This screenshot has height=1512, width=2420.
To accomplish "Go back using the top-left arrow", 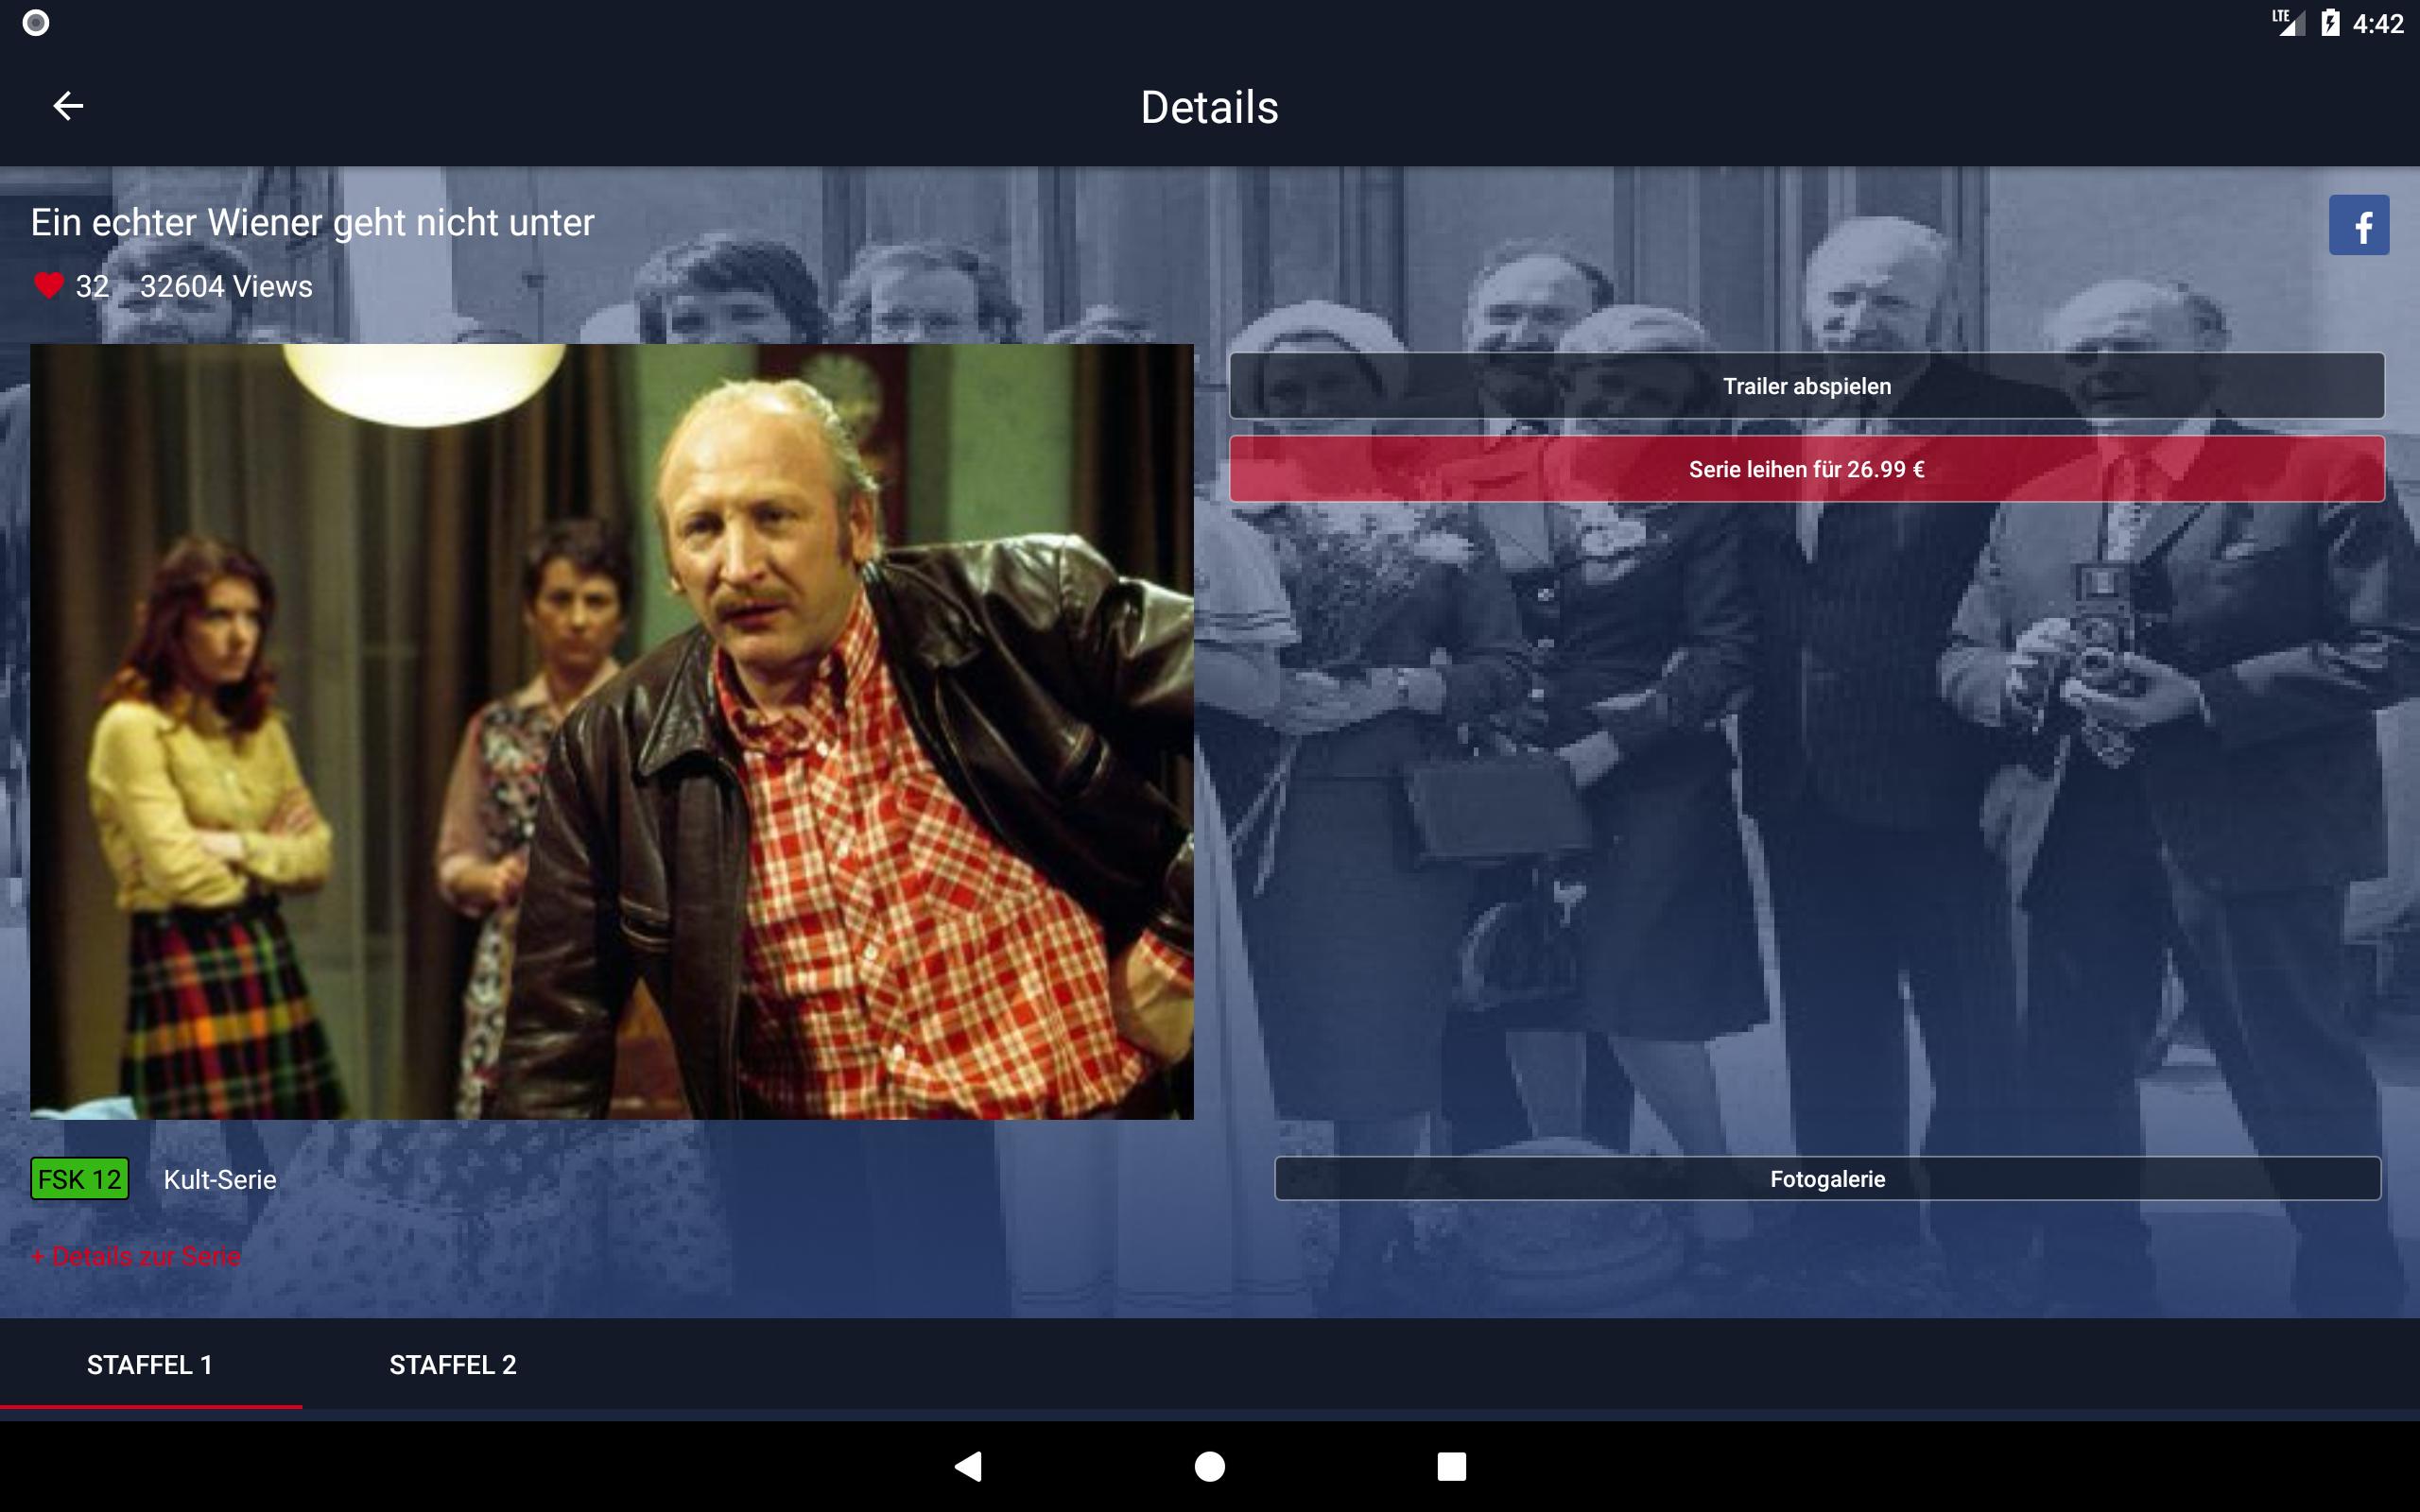I will [68, 106].
